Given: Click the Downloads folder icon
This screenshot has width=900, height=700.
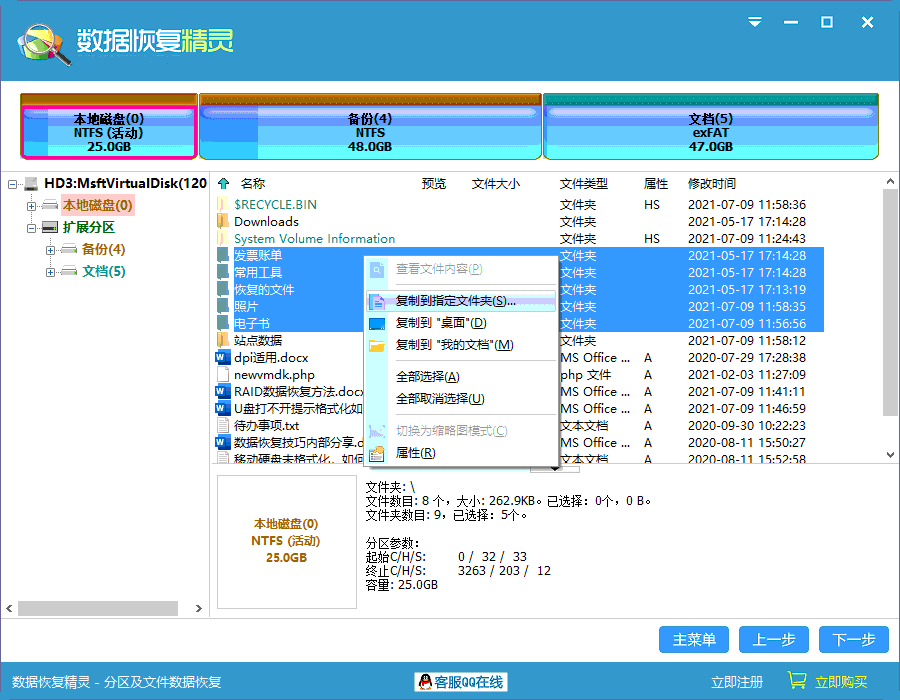Looking at the screenshot, I should (x=223, y=221).
